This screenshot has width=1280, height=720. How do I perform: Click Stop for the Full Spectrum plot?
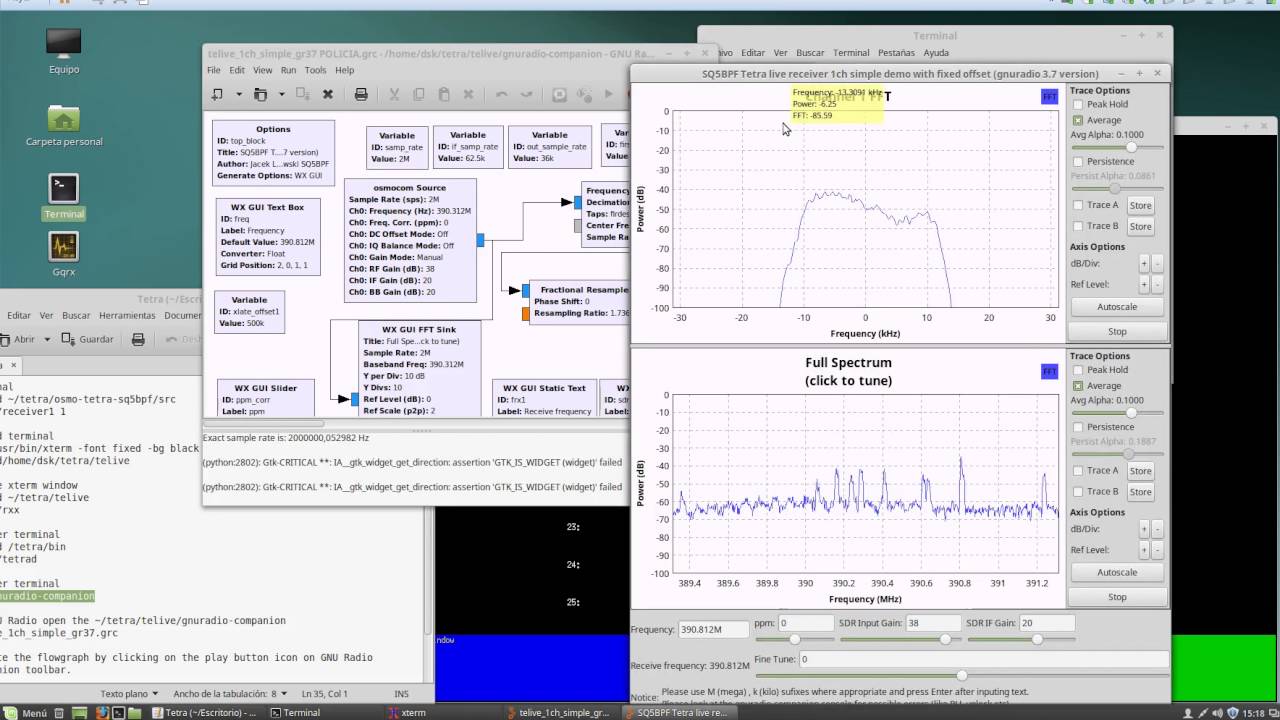1117,597
